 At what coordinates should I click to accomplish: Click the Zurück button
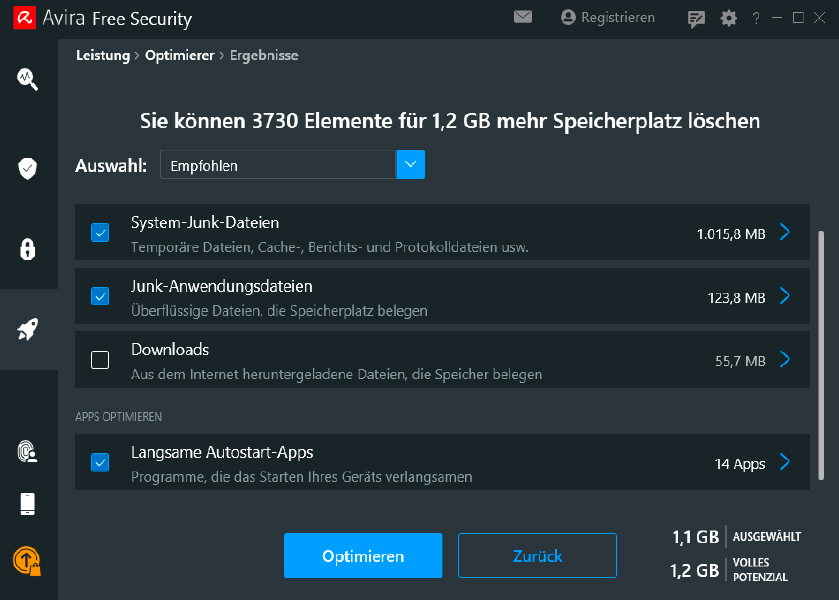537,555
